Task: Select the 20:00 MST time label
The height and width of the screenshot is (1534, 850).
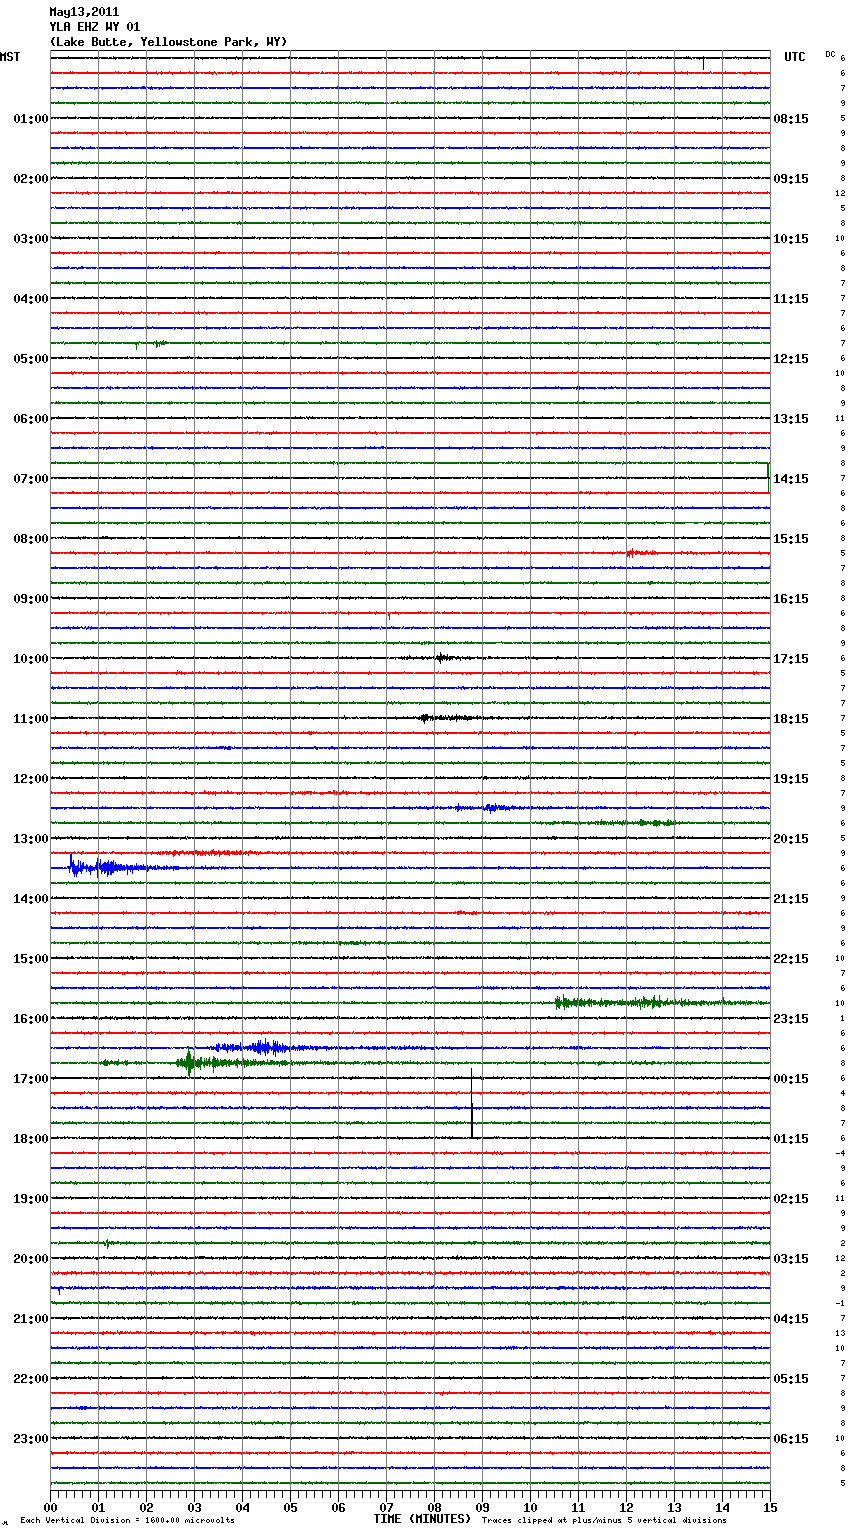Action: [x=31, y=1259]
